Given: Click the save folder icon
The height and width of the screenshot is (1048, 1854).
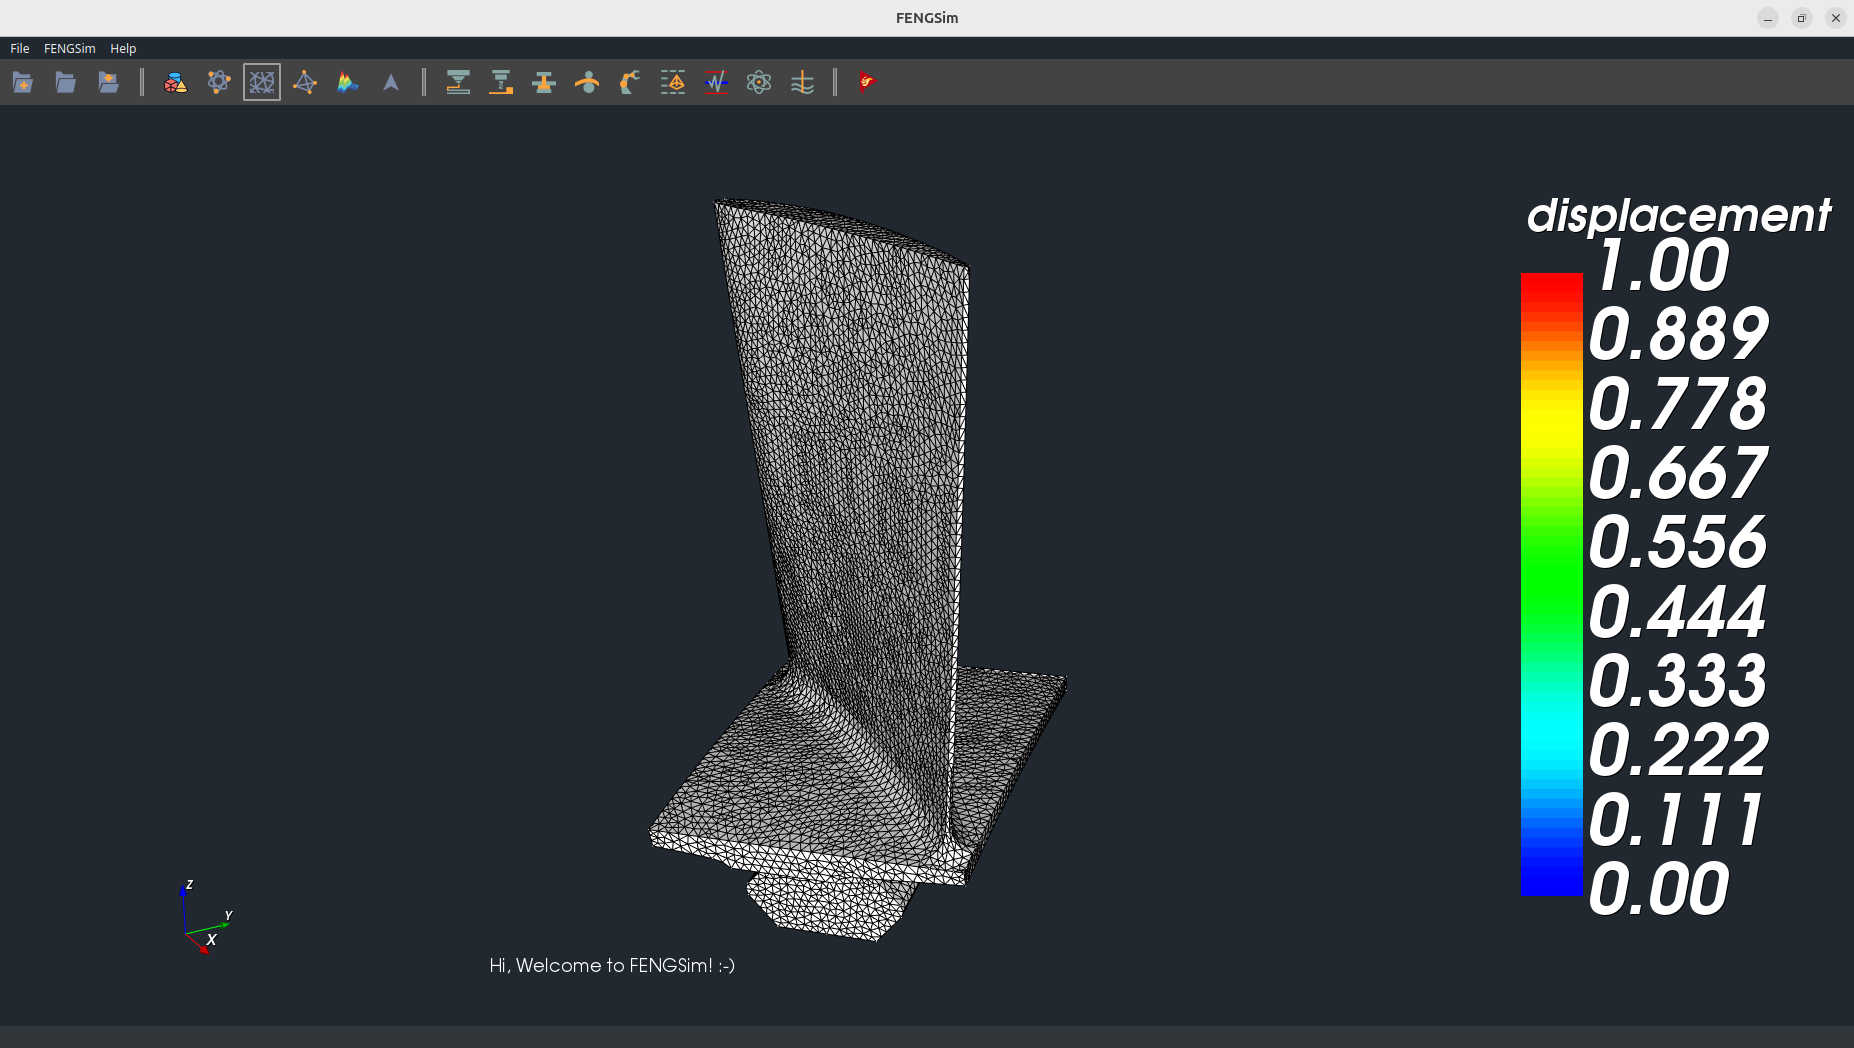Looking at the screenshot, I should coord(109,82).
